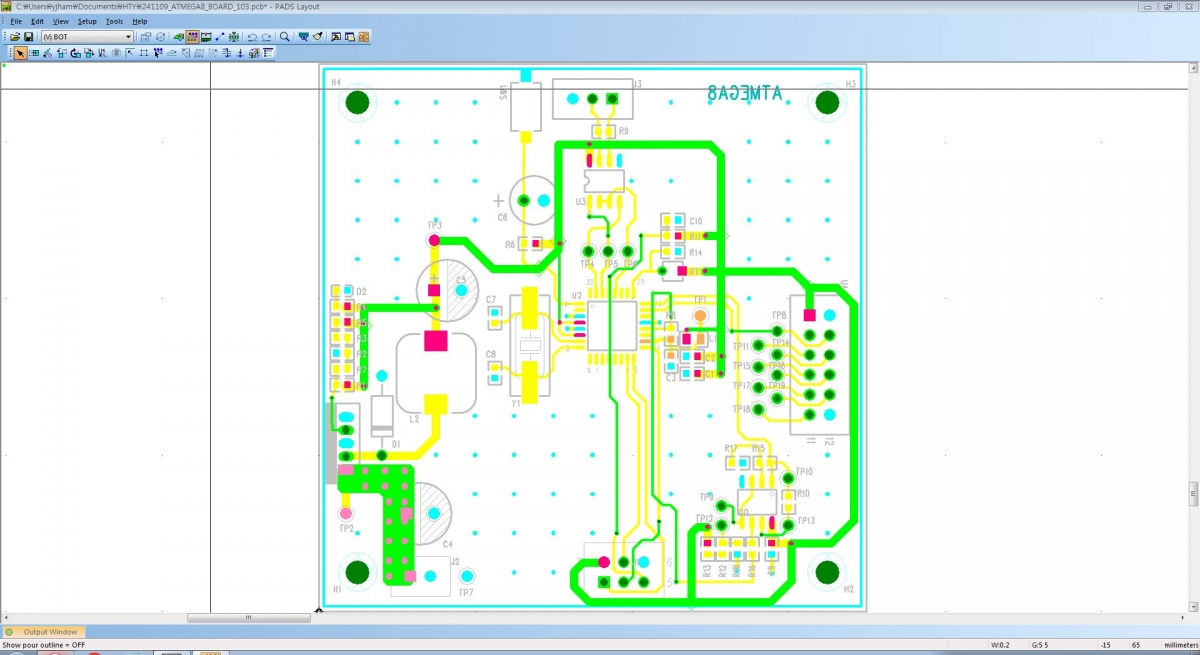This screenshot has height=655, width=1200.
Task: Select the Add Test Point tool
Action: click(x=241, y=53)
